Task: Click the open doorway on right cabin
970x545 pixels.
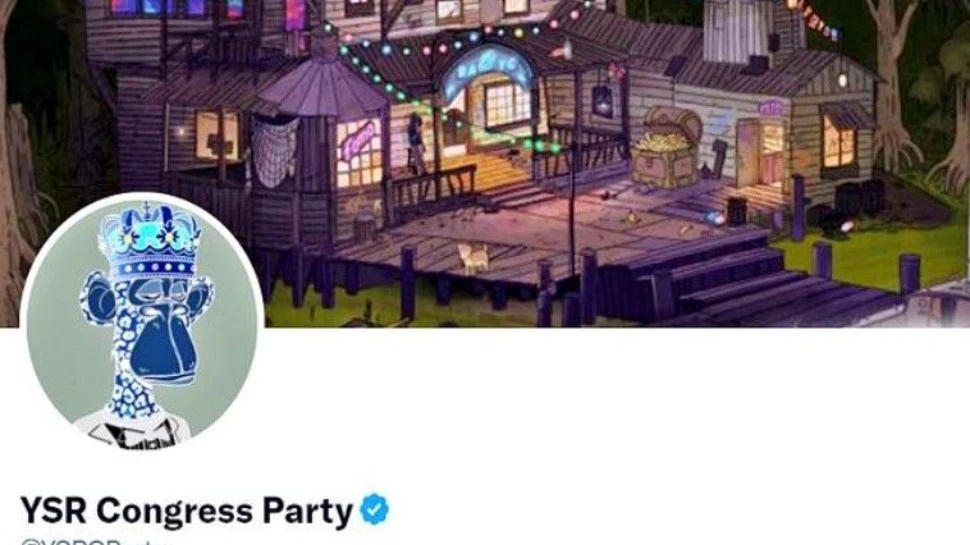Action: (x=761, y=153)
